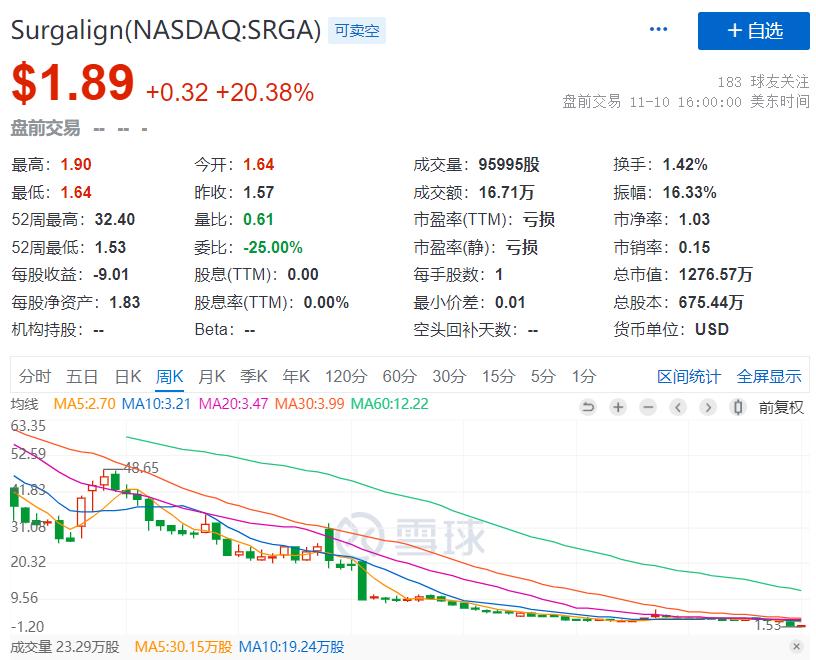Open the candlestick drawing tool icon
This screenshot has width=816, height=660.
point(737,408)
